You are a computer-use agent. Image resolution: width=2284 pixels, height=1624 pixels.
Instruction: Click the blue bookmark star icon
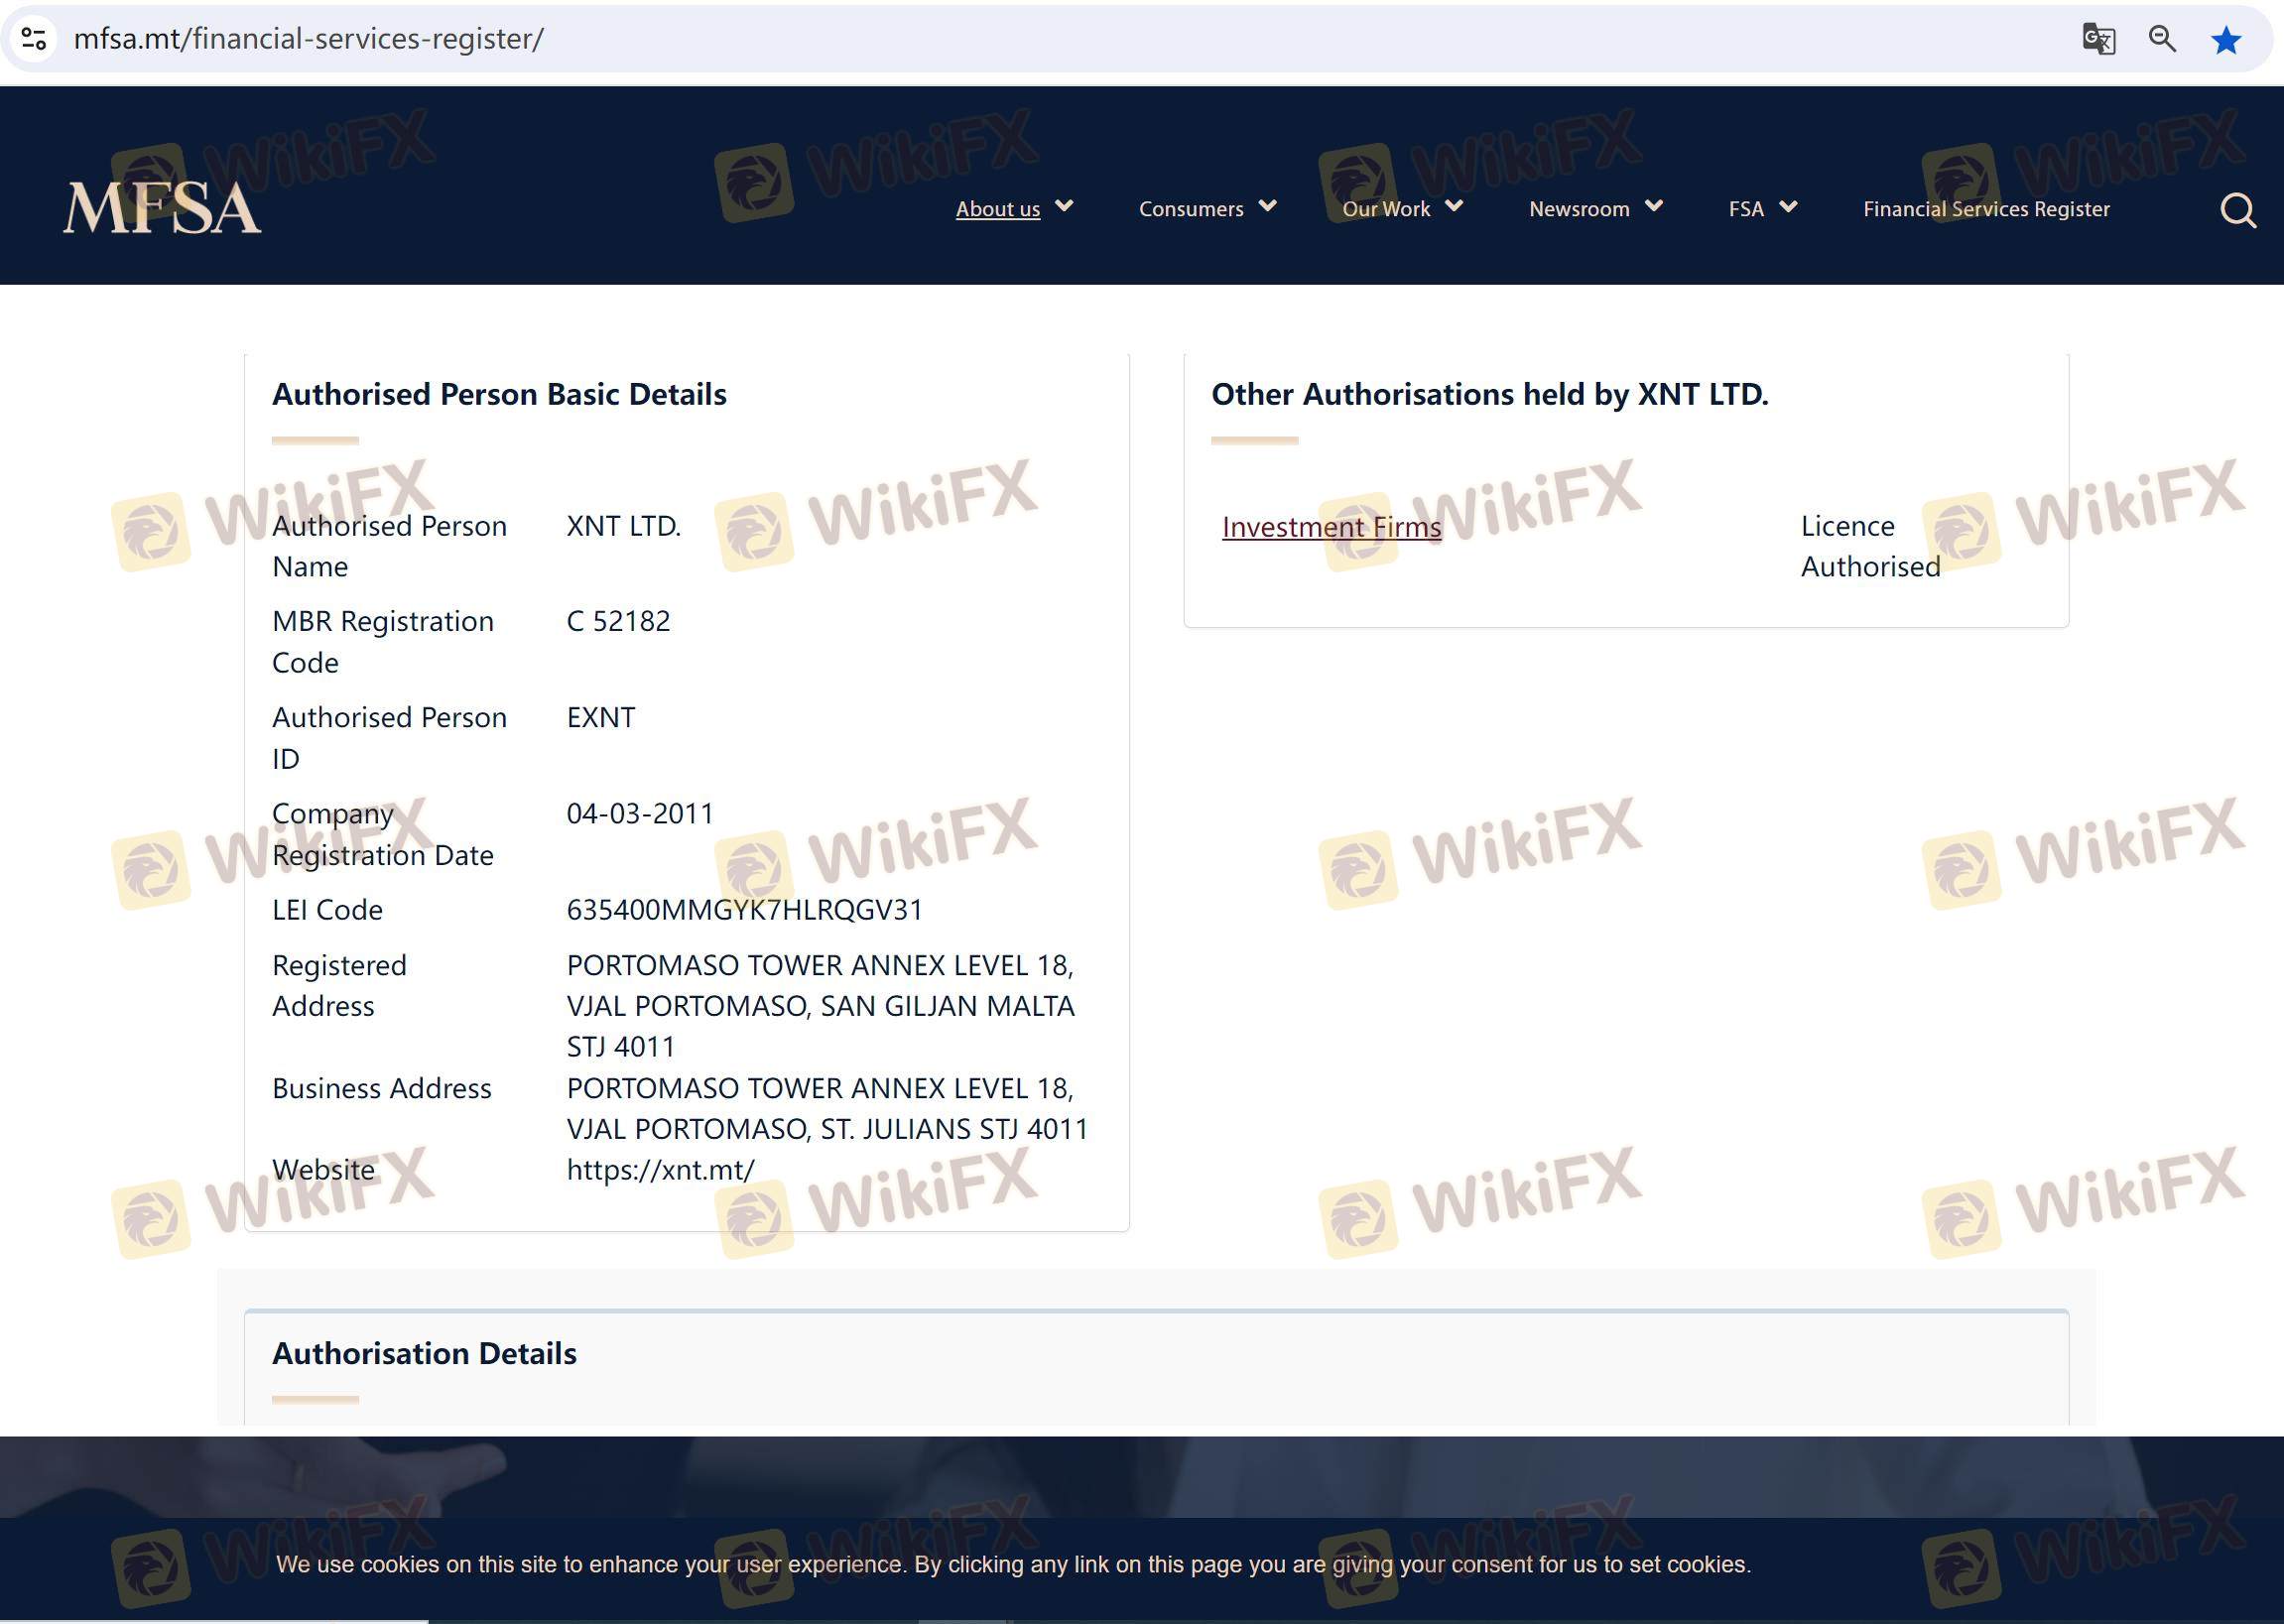(x=2225, y=40)
